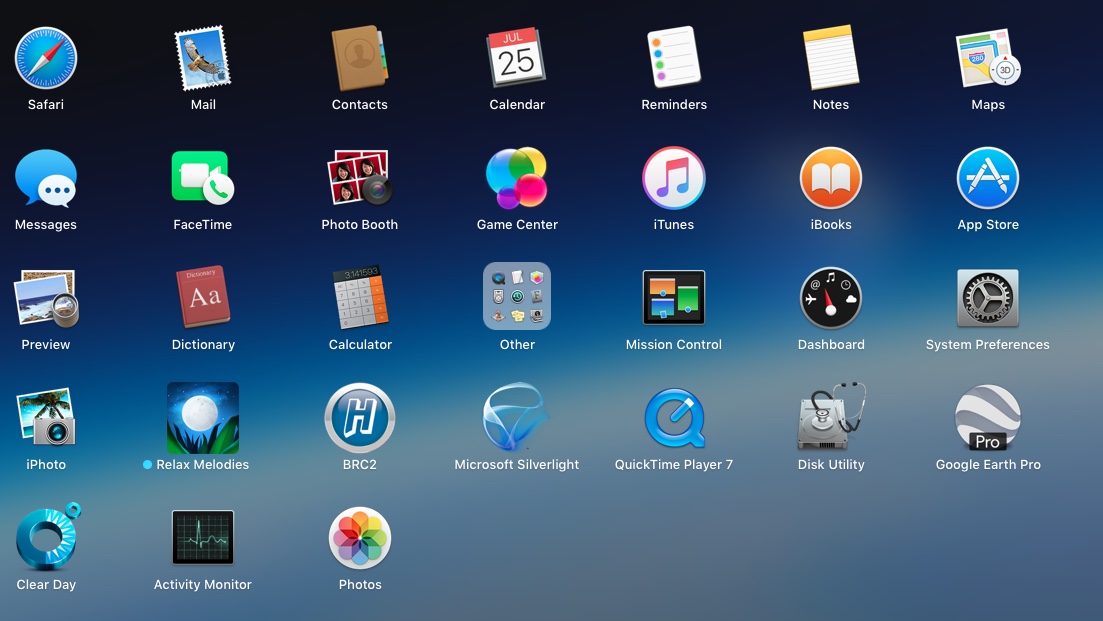Launch the QuickTime Player 7 icon
This screenshot has width=1103, height=621.
[675, 418]
